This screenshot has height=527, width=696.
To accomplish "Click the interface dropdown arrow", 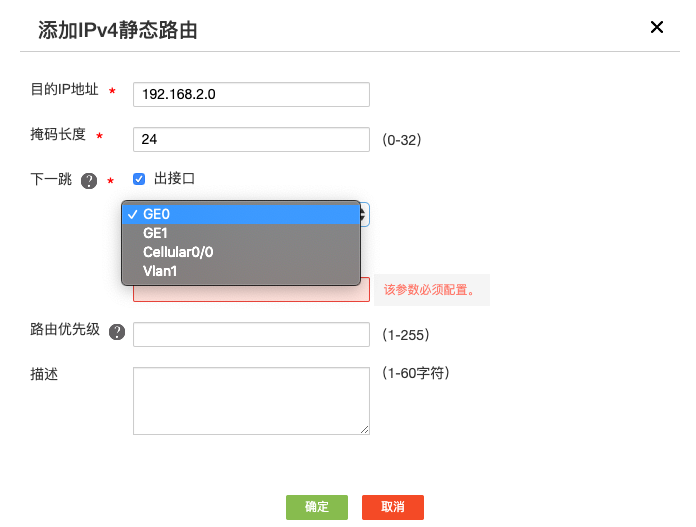I will (364, 214).
